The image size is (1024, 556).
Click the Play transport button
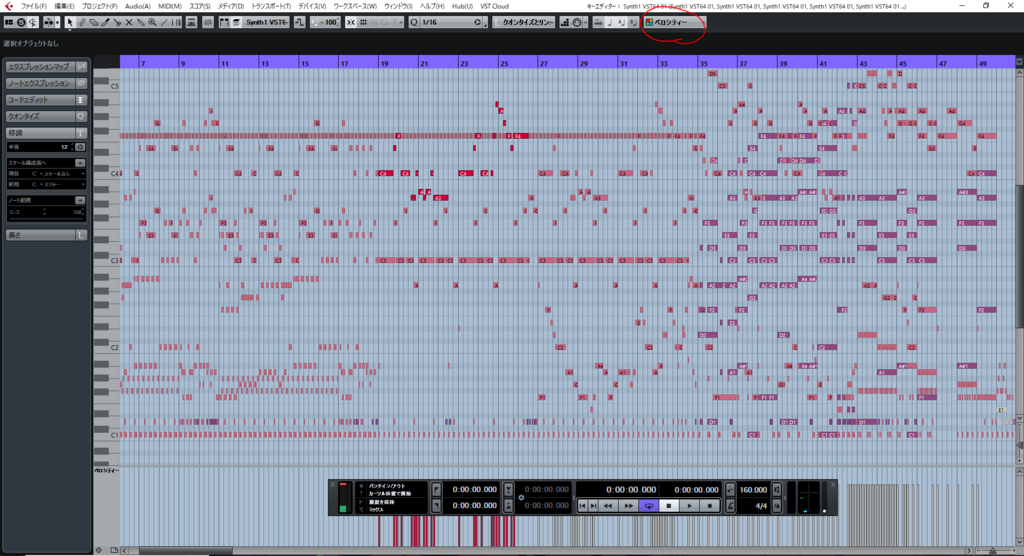tap(689, 506)
